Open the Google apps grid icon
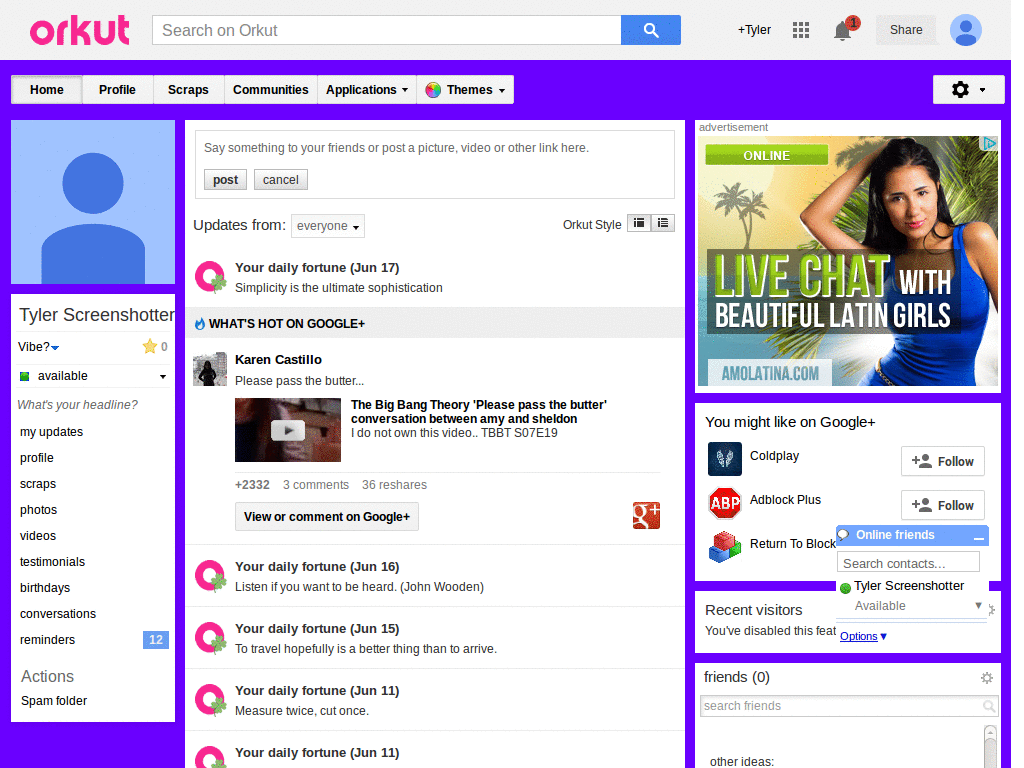This screenshot has height=768, width=1024. click(801, 30)
